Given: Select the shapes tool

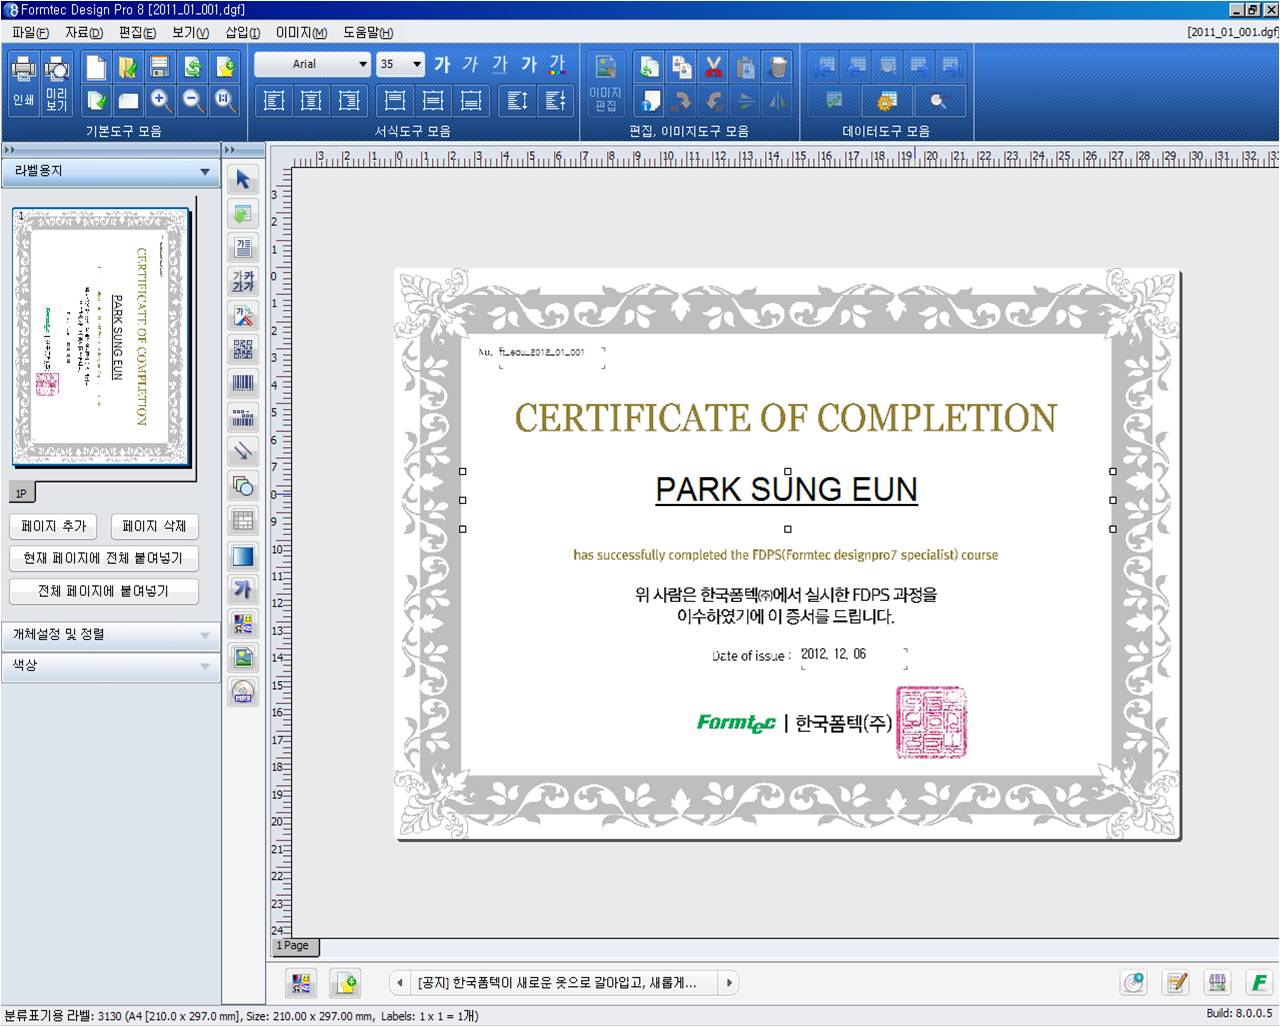Looking at the screenshot, I should pos(243,486).
